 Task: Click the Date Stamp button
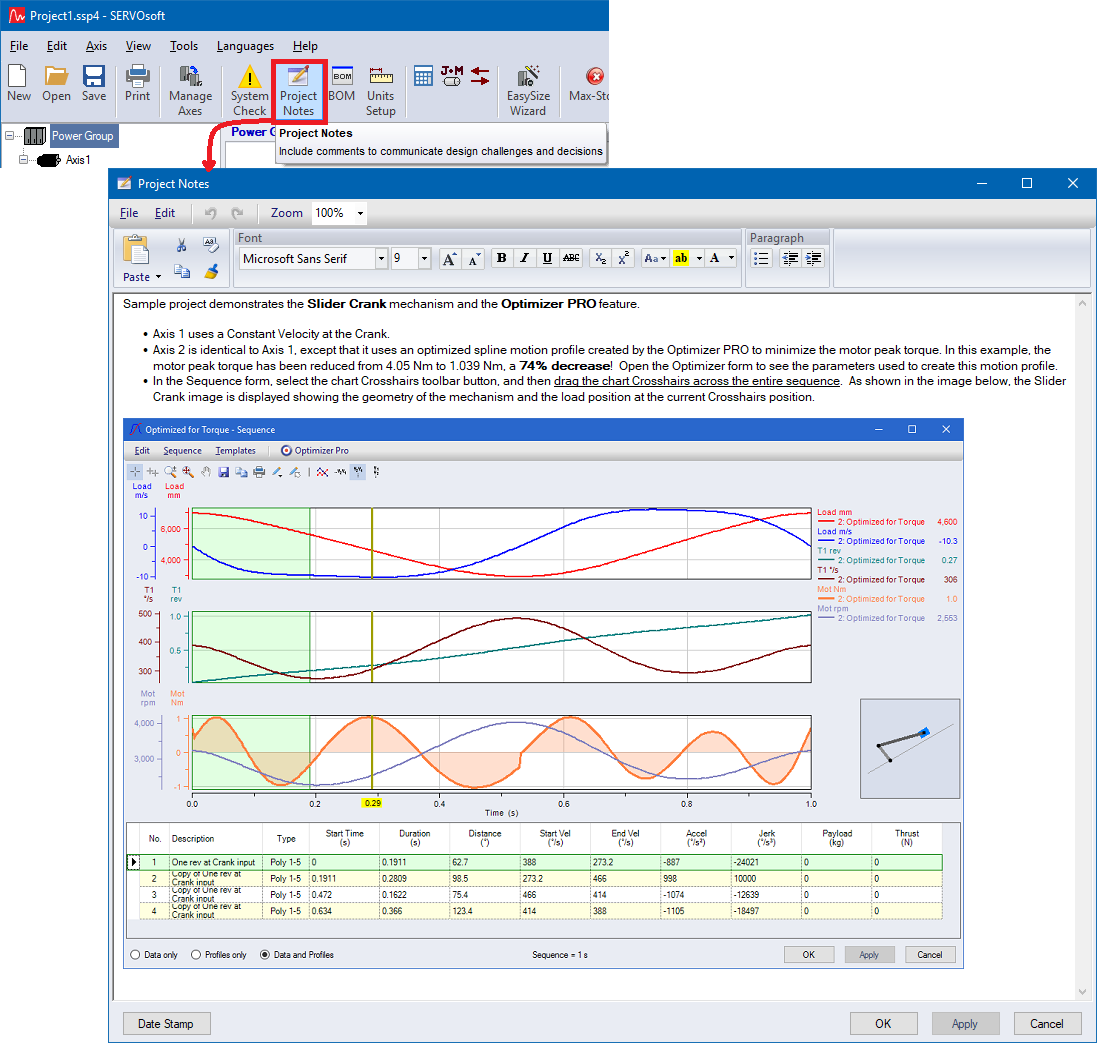point(166,1024)
